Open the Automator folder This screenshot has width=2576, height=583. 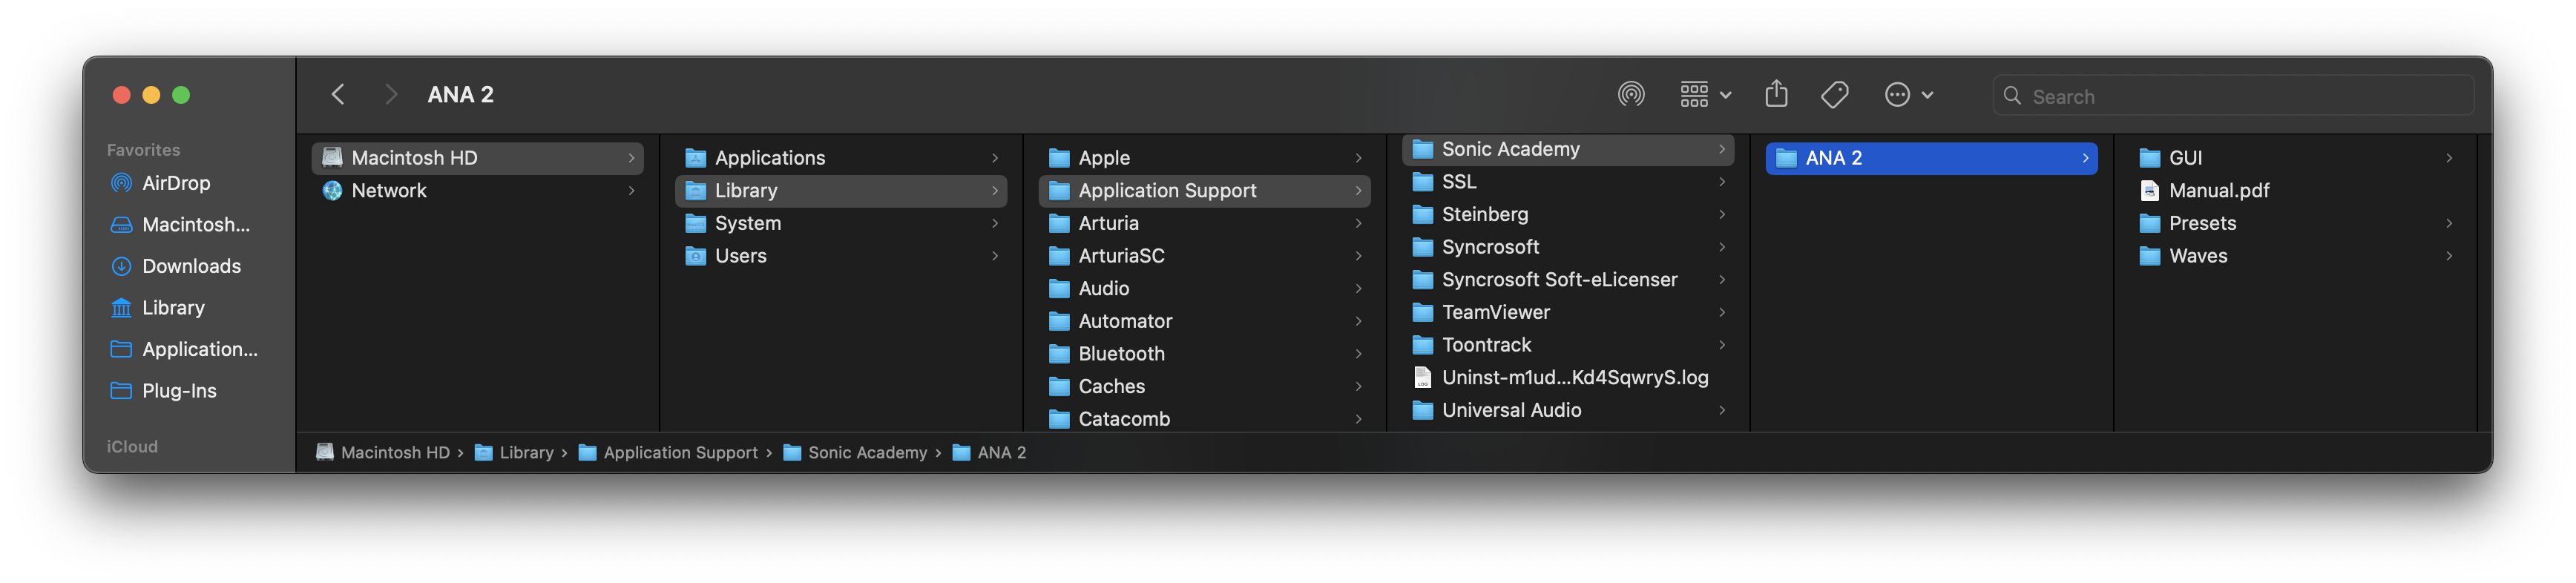[1204, 322]
